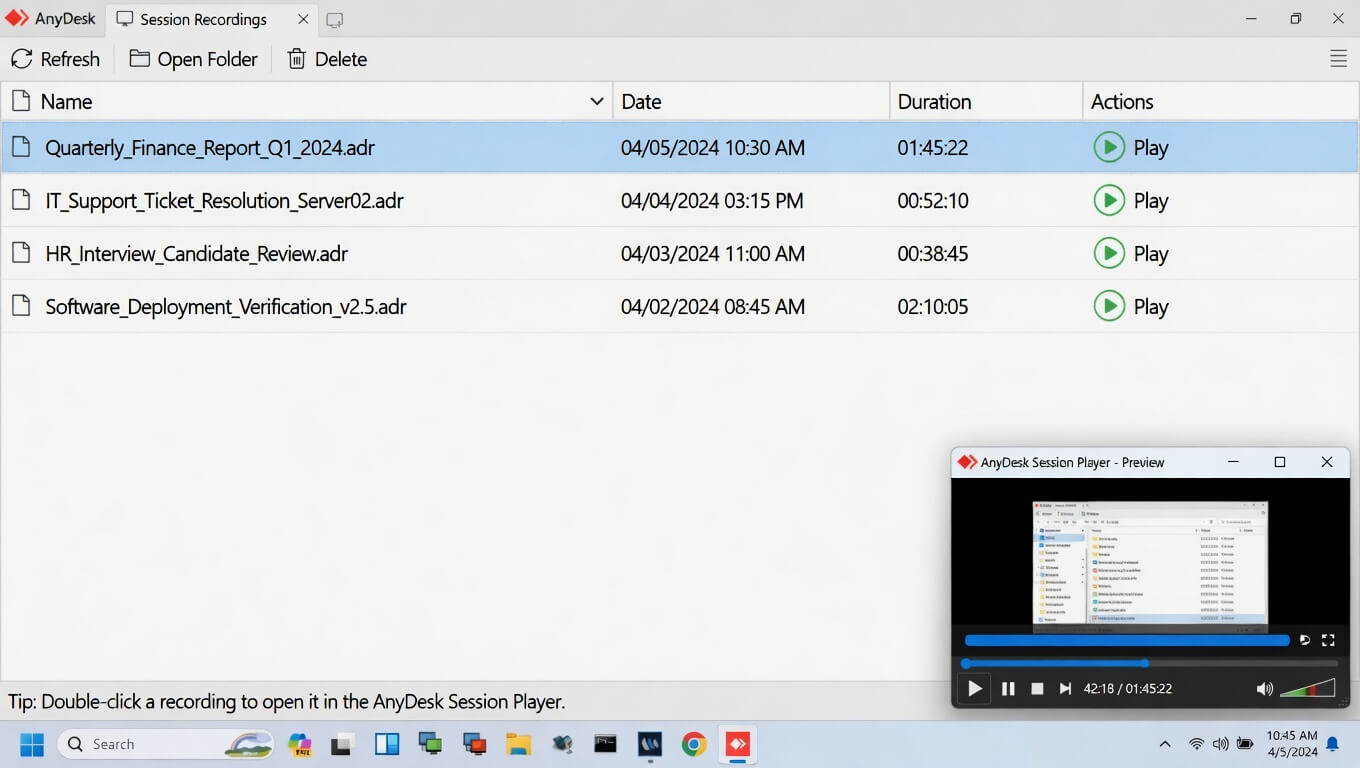The height and width of the screenshot is (768, 1360).
Task: Click the Delete trash button
Action: (327, 59)
